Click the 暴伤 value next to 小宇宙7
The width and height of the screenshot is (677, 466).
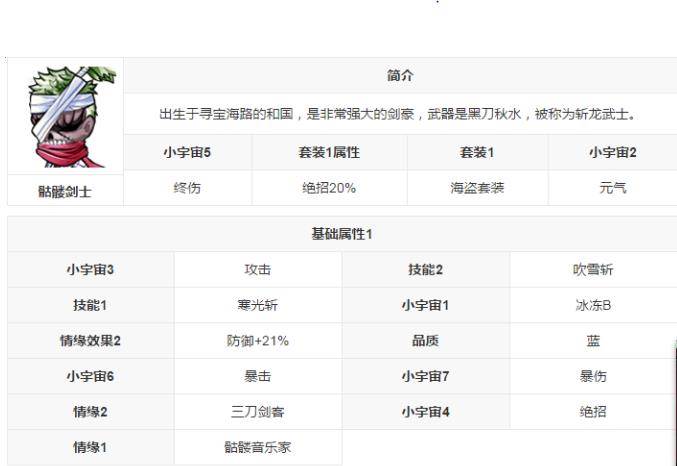(x=593, y=376)
